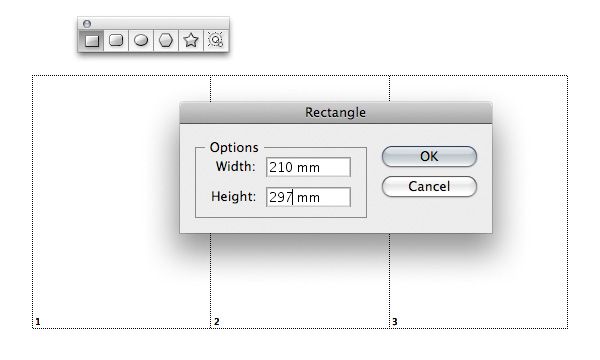Pick the Polygon tool
The image size is (600, 360).
pos(166,41)
